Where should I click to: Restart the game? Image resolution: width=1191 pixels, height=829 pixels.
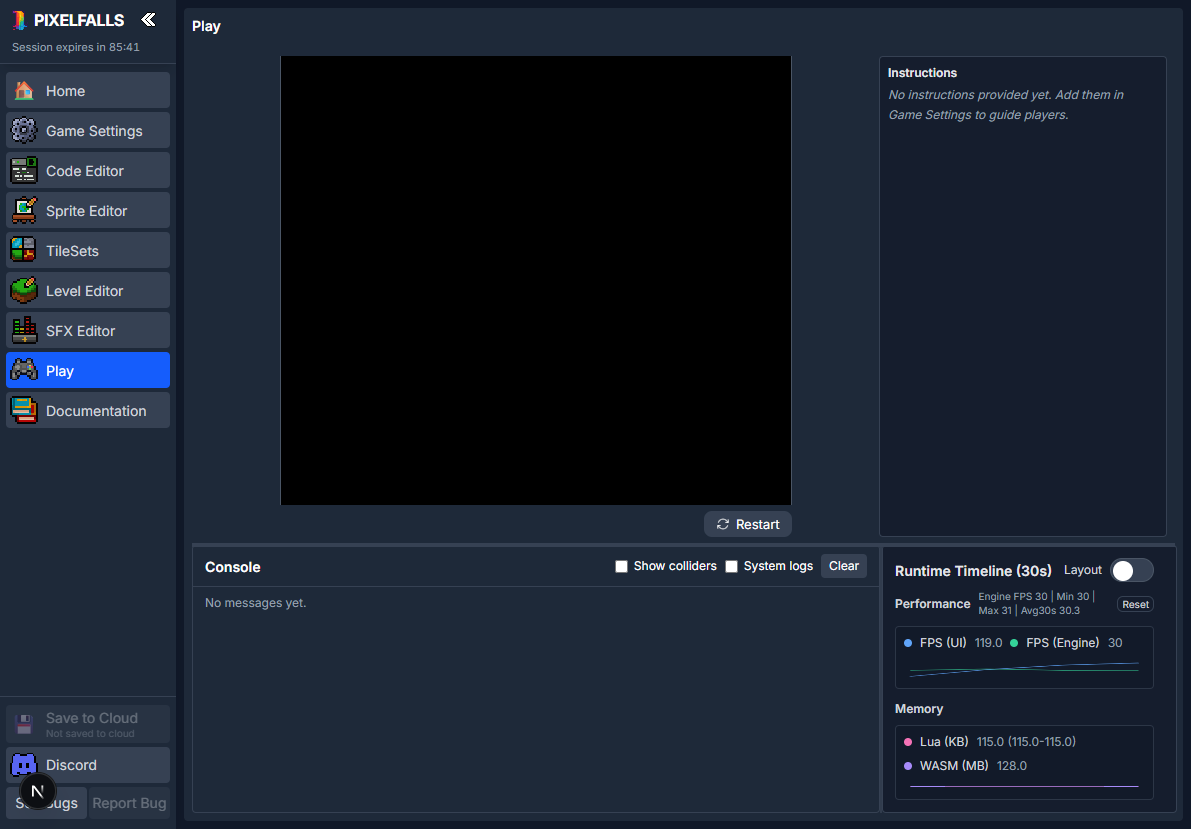tap(747, 524)
